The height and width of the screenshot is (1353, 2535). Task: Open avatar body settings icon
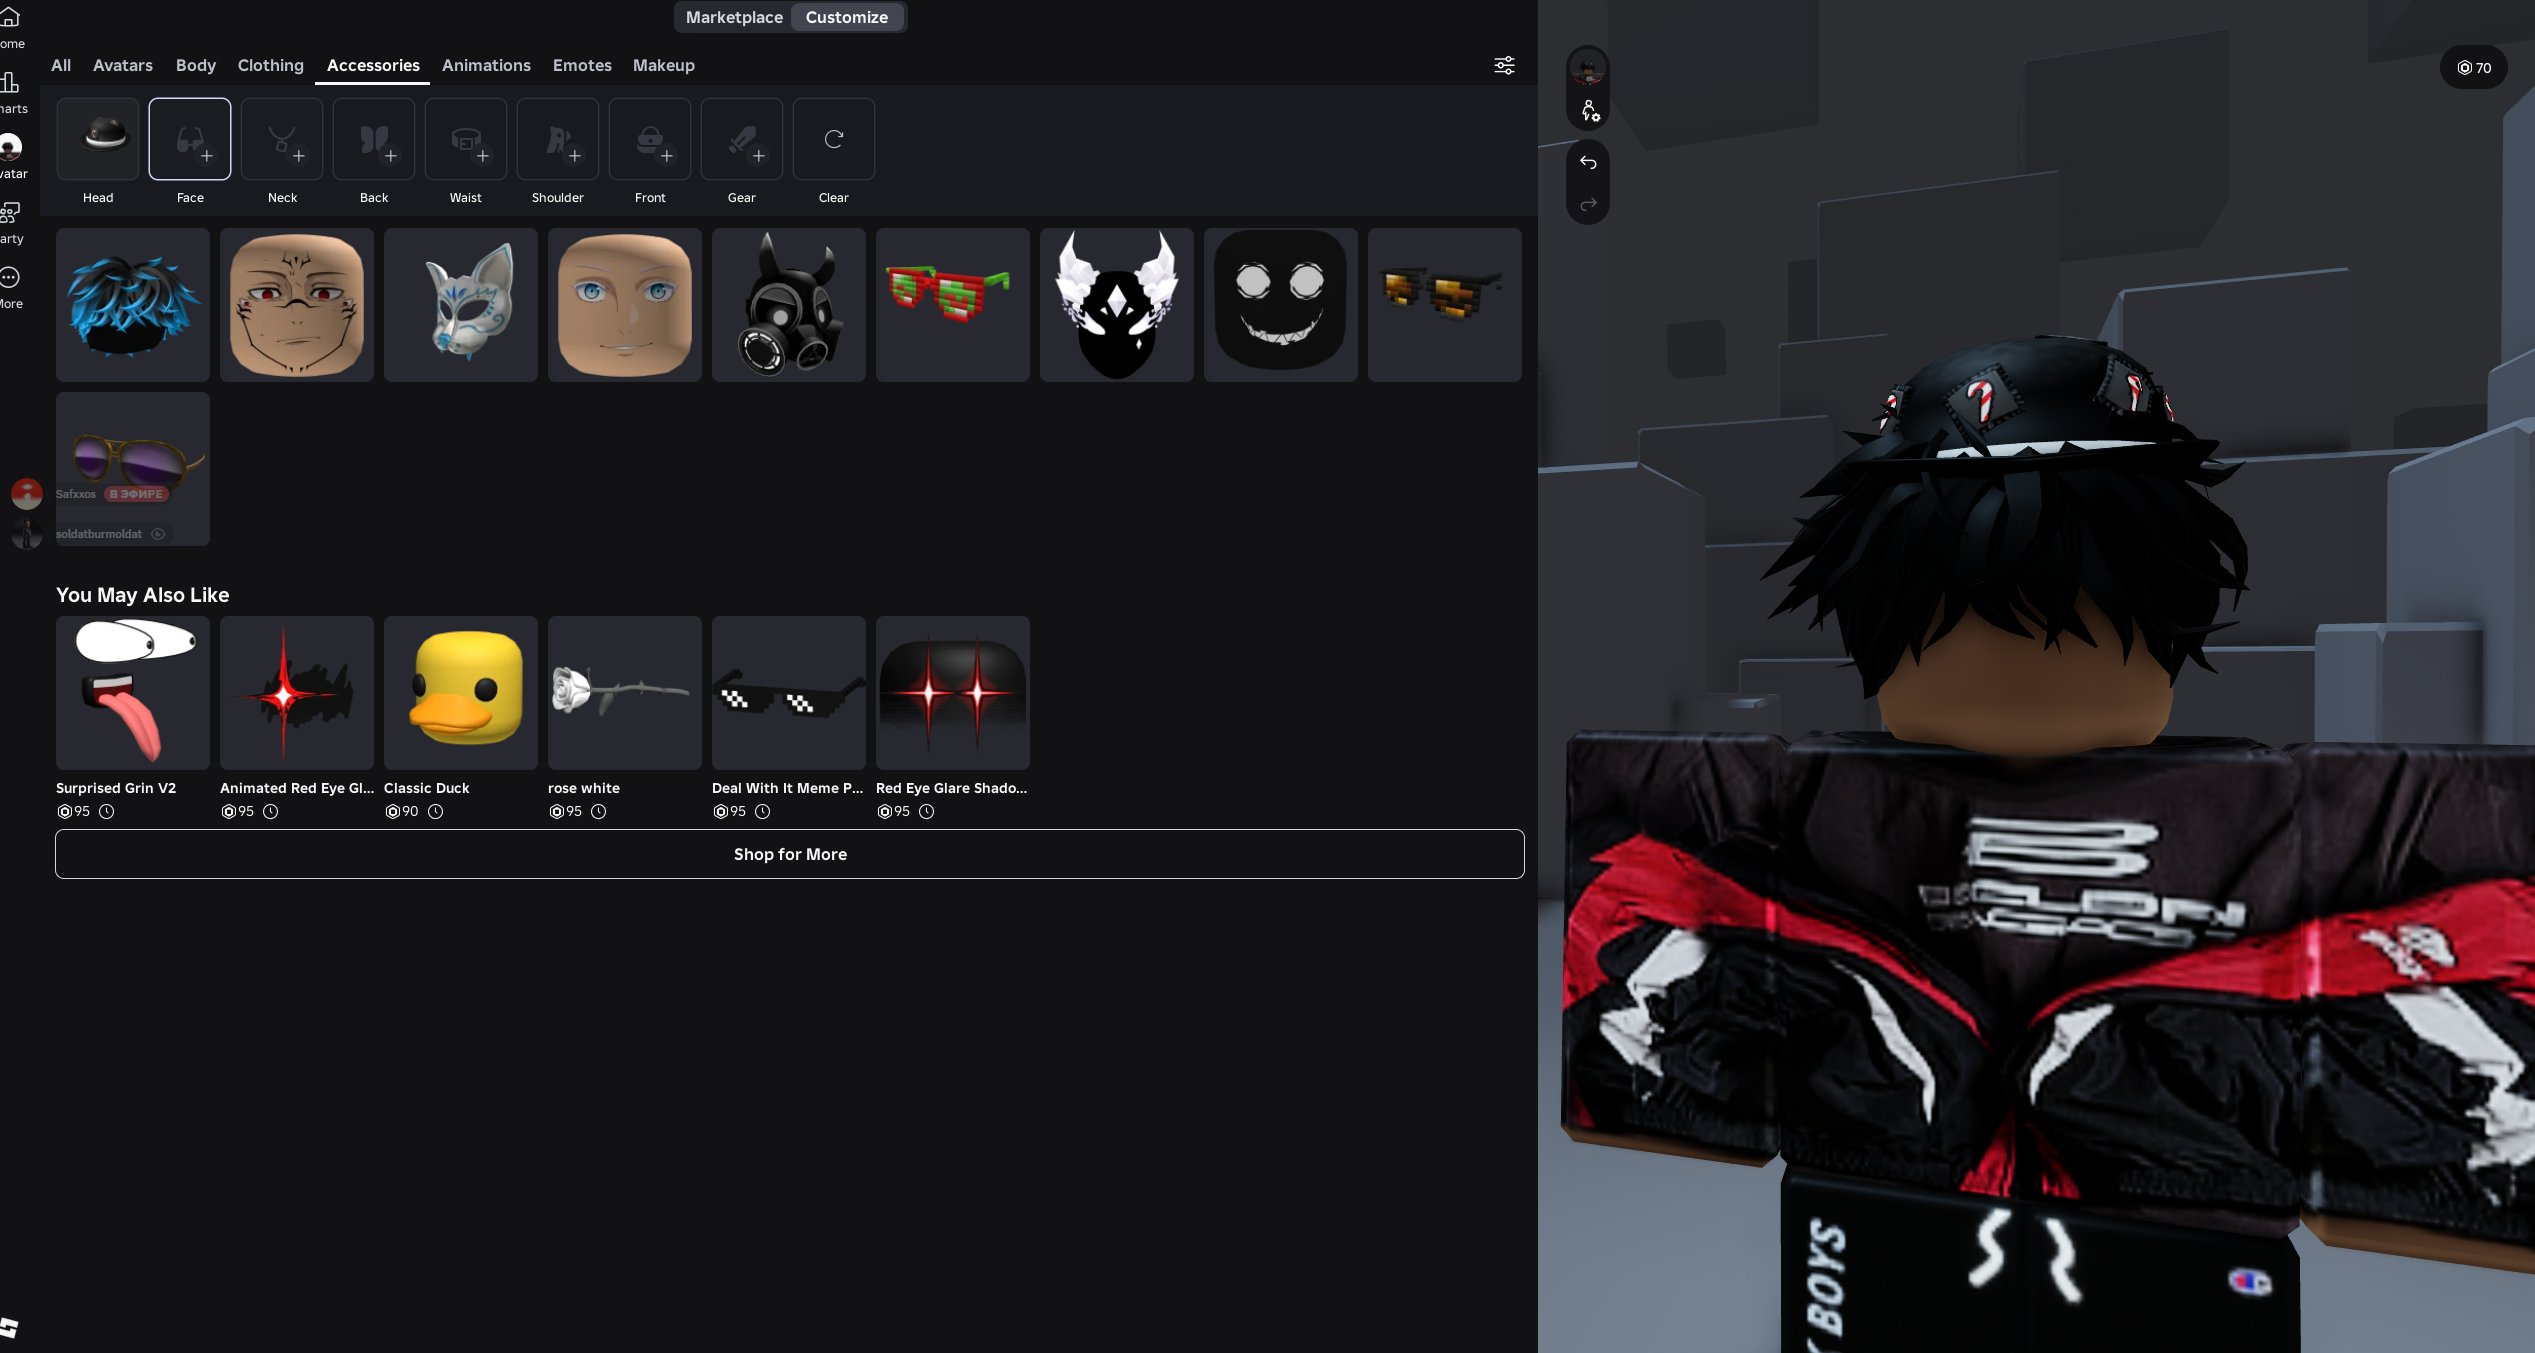point(1589,111)
